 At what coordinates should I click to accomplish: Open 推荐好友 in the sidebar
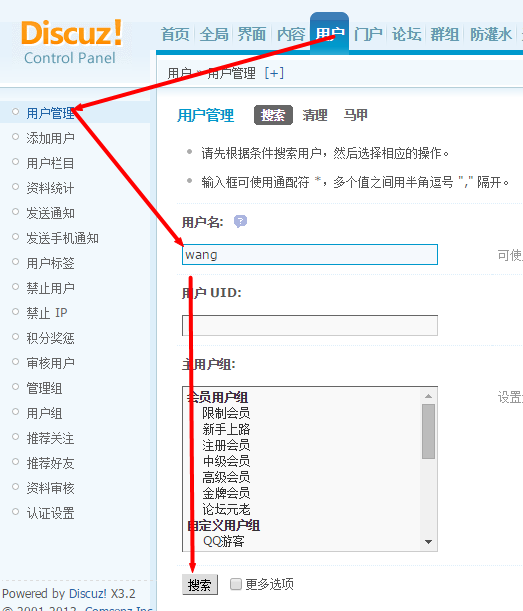50,463
